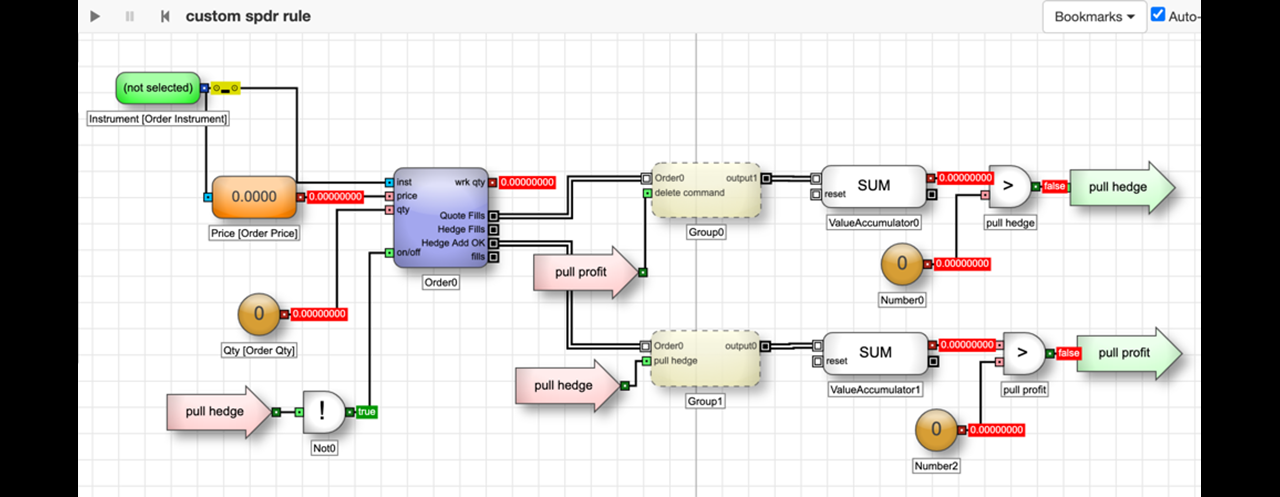Click the Not0 logic gate

[x=323, y=411]
